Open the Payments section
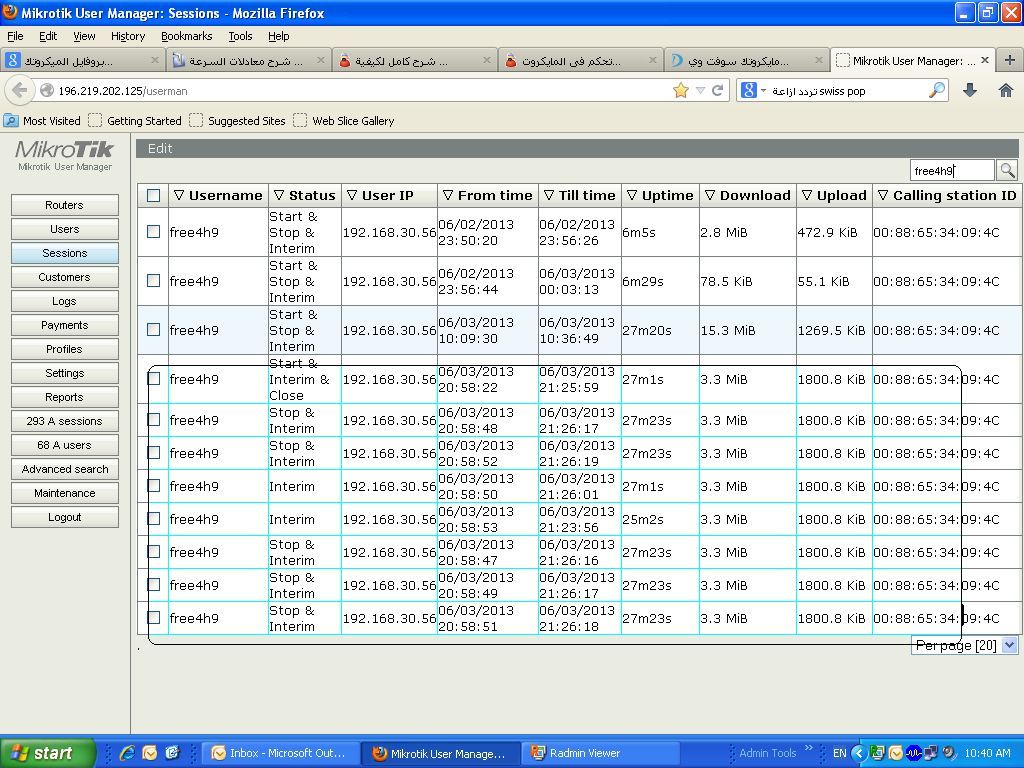The image size is (1024, 768). click(65, 325)
